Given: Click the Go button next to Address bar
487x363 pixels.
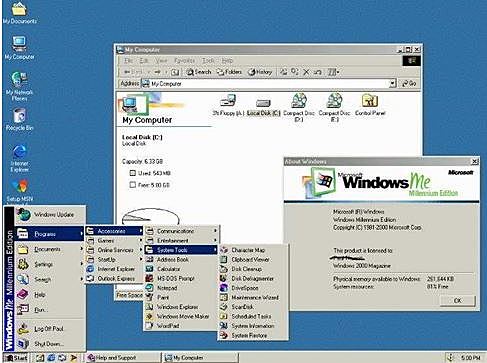Looking at the screenshot, I should [x=409, y=83].
